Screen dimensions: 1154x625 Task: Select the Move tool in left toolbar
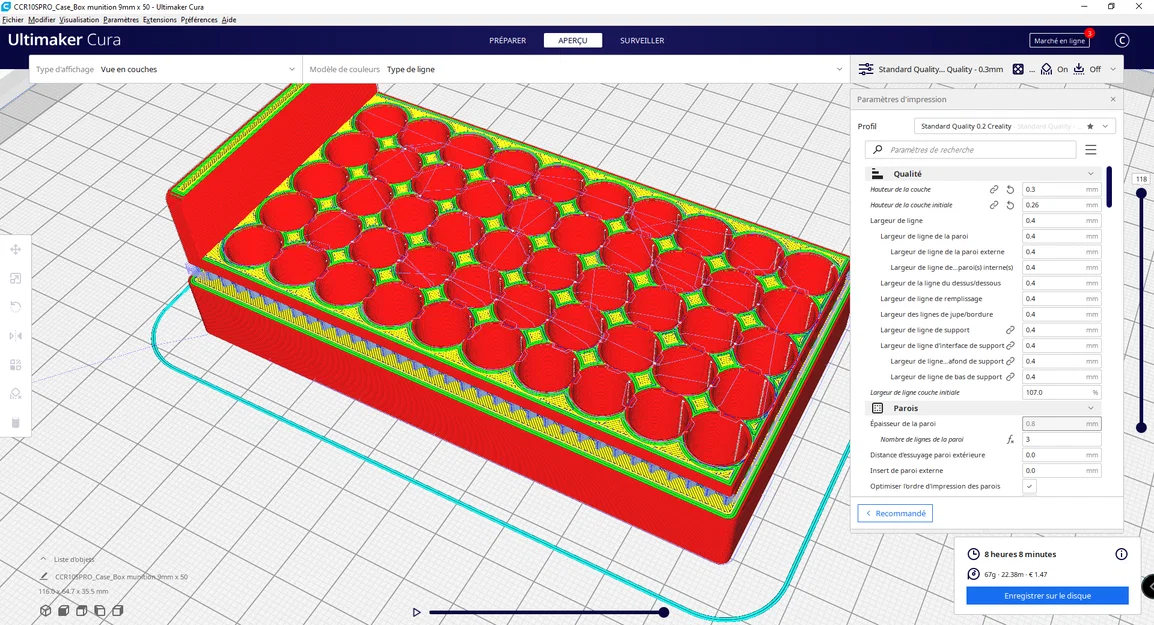[15, 250]
